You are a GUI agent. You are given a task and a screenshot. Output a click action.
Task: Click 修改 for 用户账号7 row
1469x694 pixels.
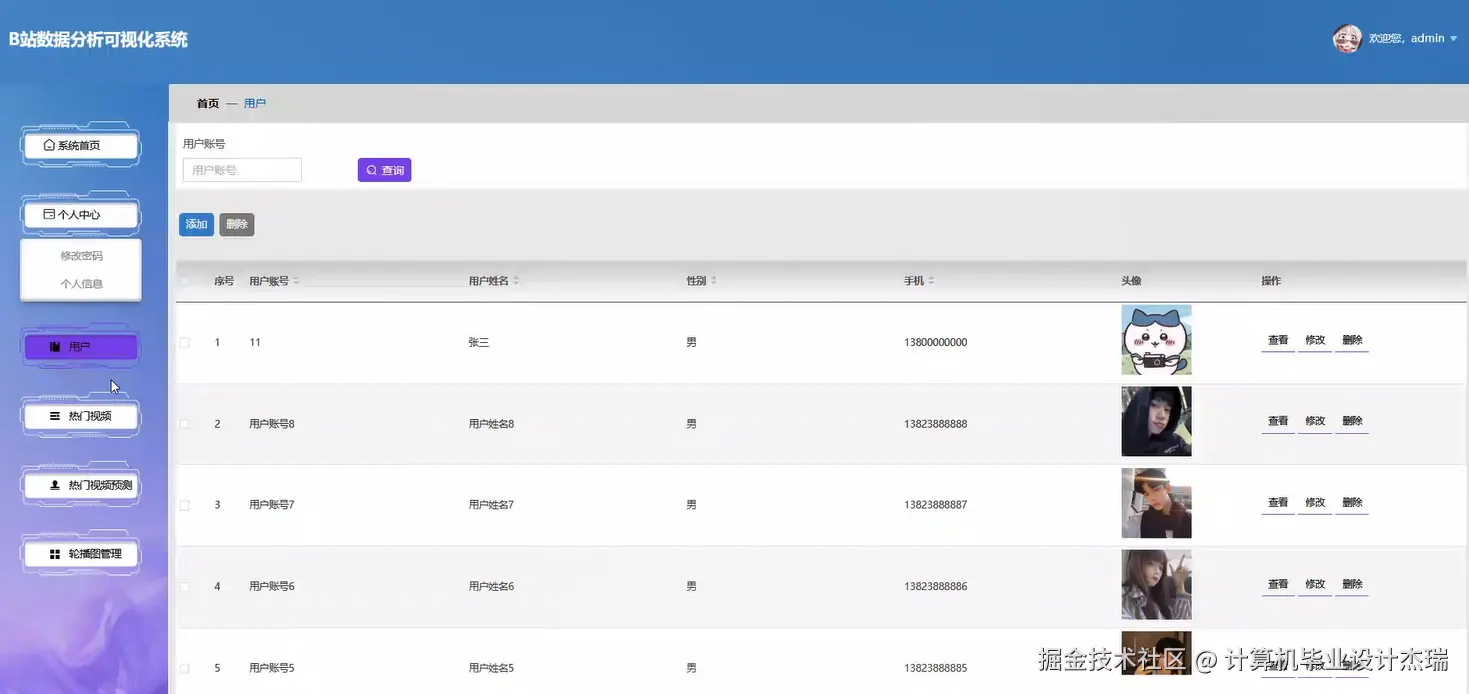click(x=1315, y=503)
